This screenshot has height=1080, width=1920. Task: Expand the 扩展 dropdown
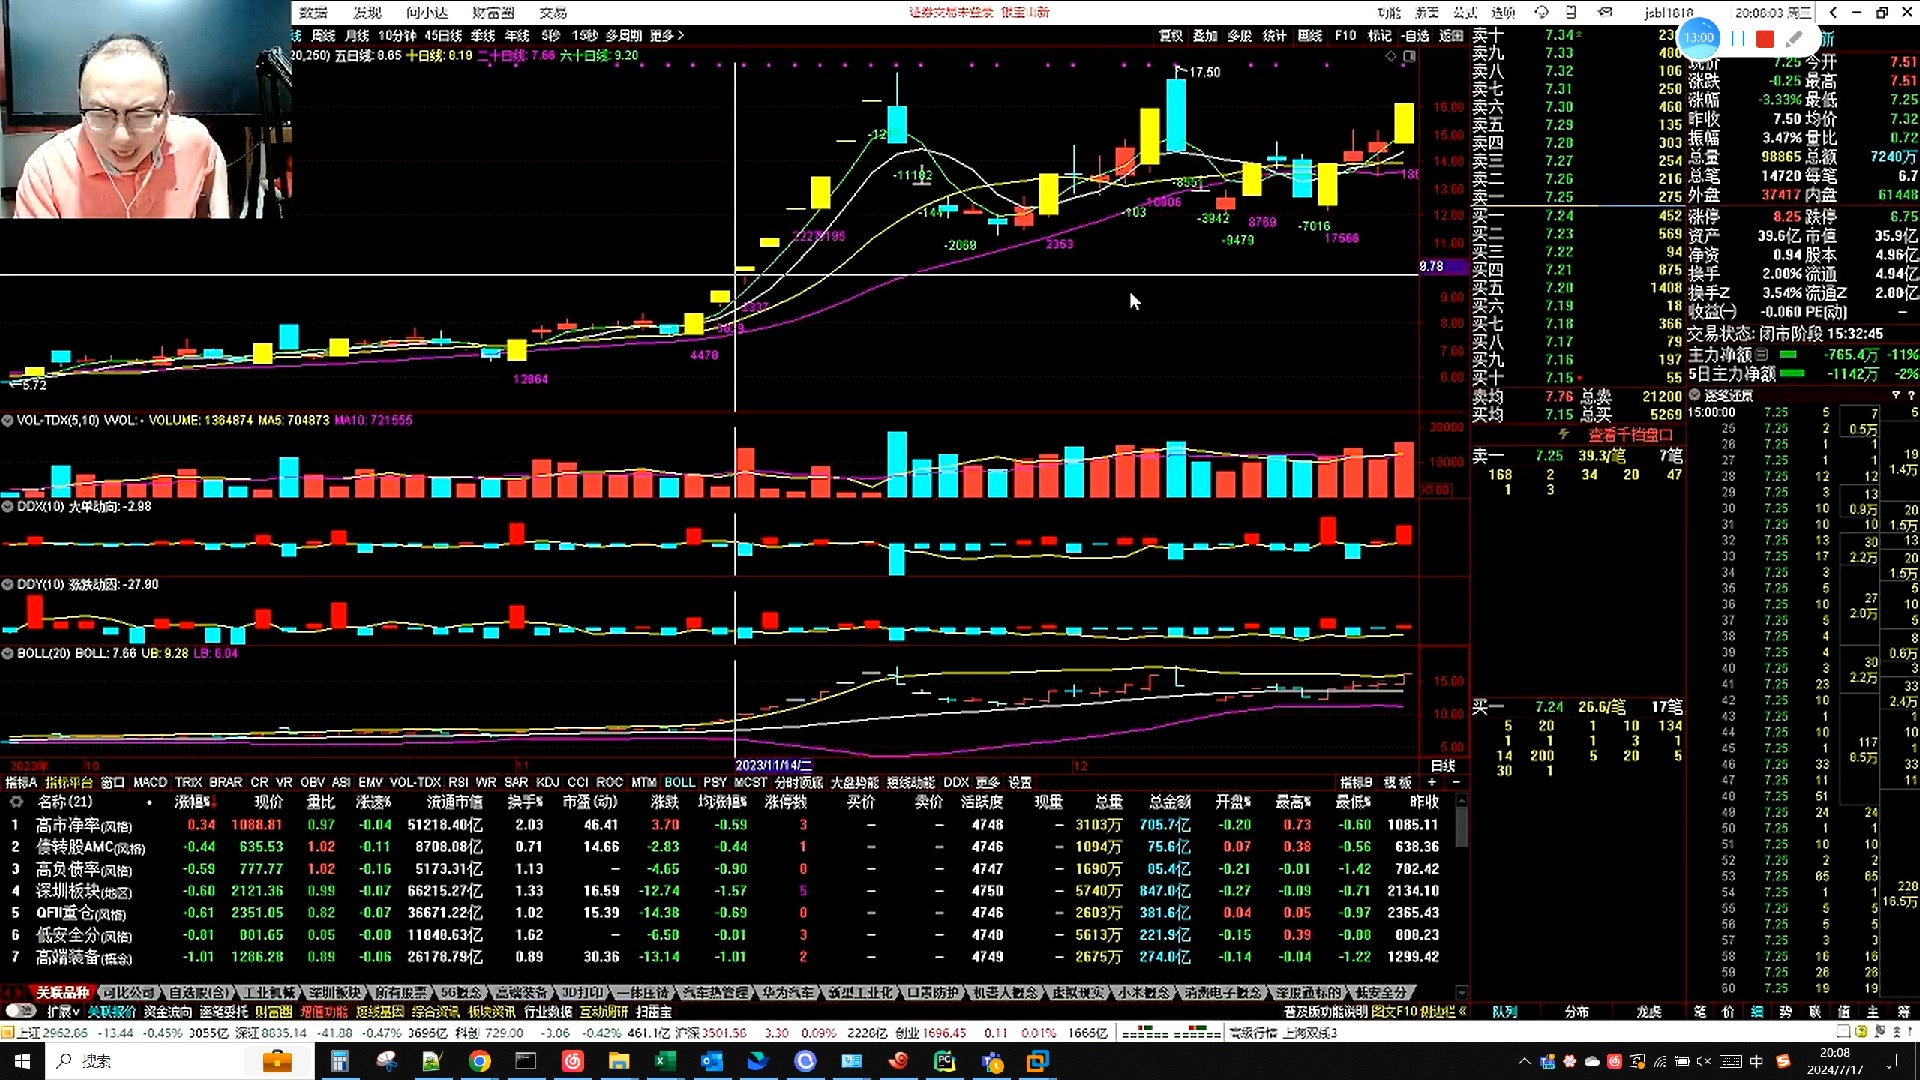pyautogui.click(x=63, y=1012)
